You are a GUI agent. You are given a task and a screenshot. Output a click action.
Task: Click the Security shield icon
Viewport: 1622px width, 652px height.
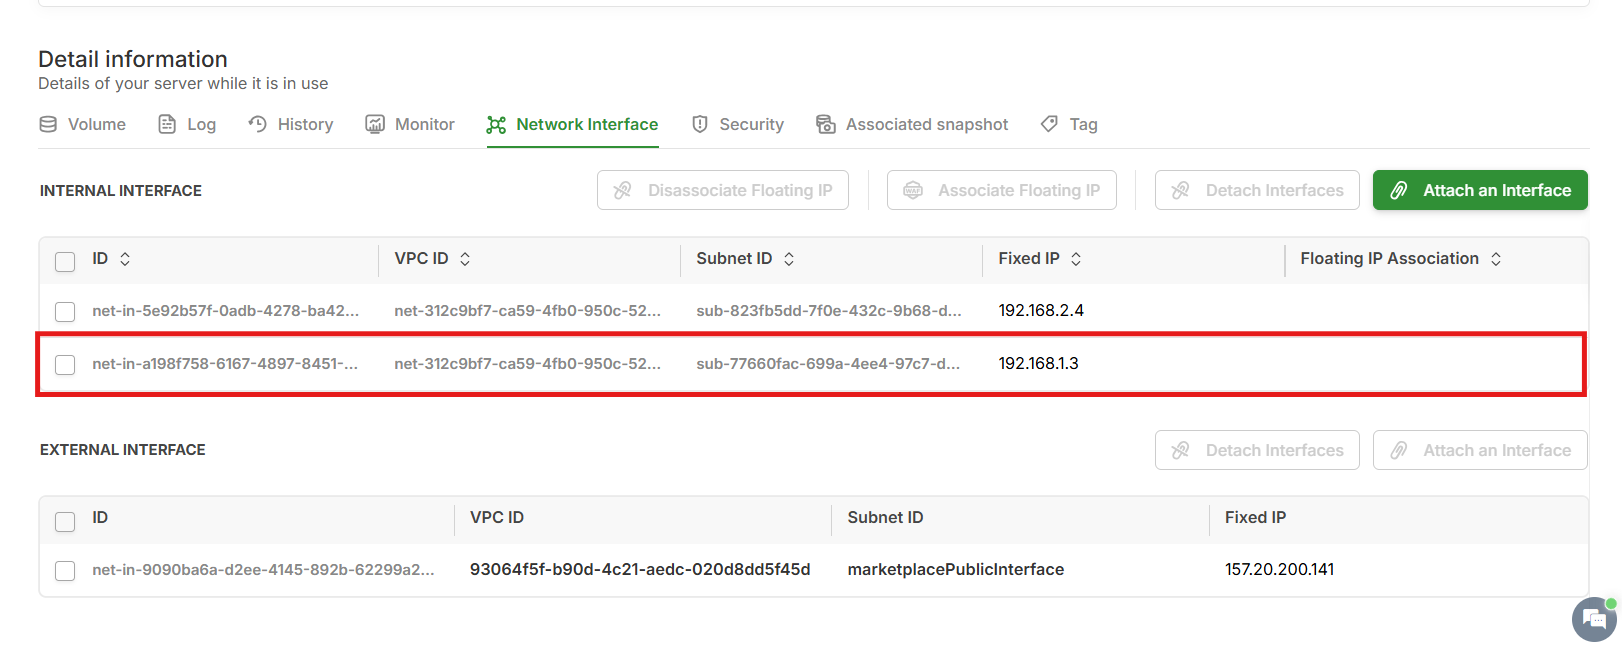(x=700, y=124)
